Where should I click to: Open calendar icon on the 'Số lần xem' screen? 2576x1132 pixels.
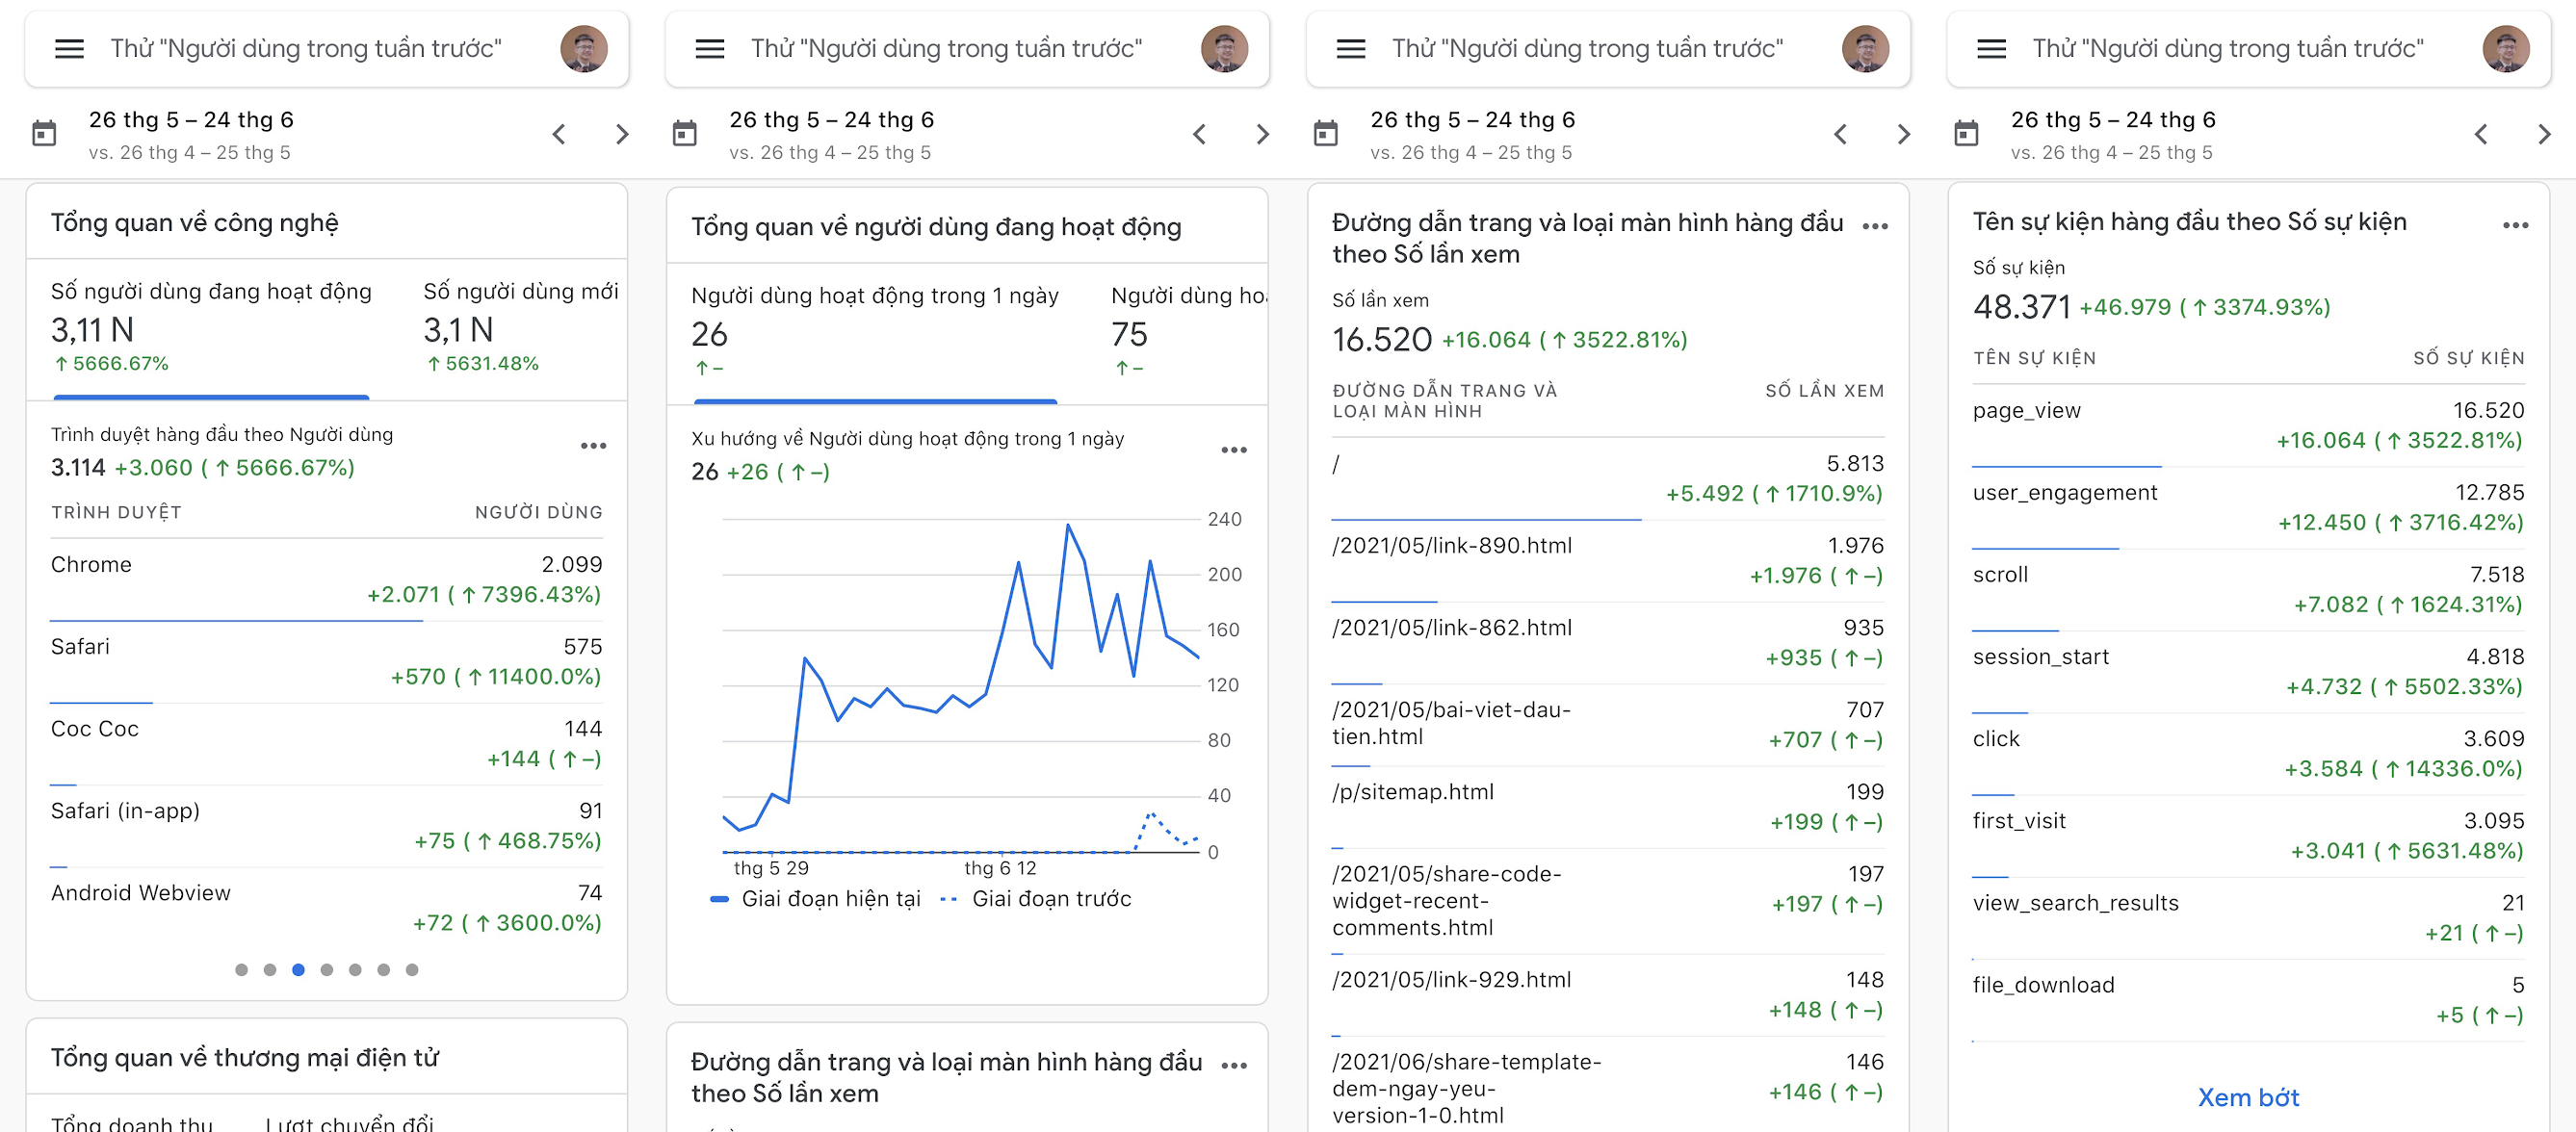[x=1326, y=133]
